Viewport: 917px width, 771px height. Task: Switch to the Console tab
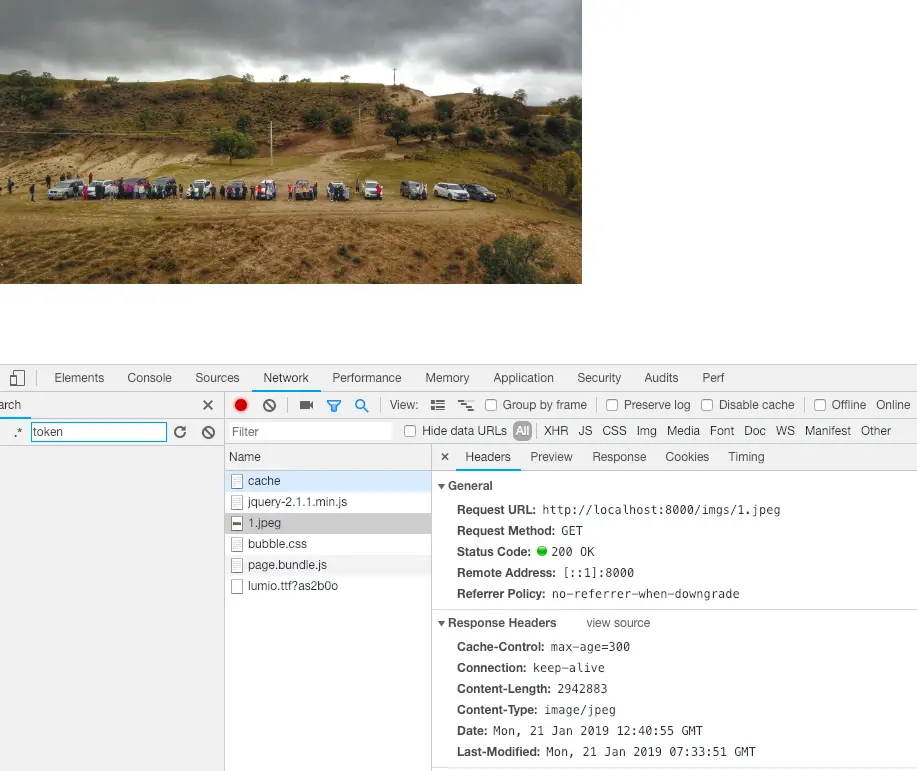click(150, 378)
